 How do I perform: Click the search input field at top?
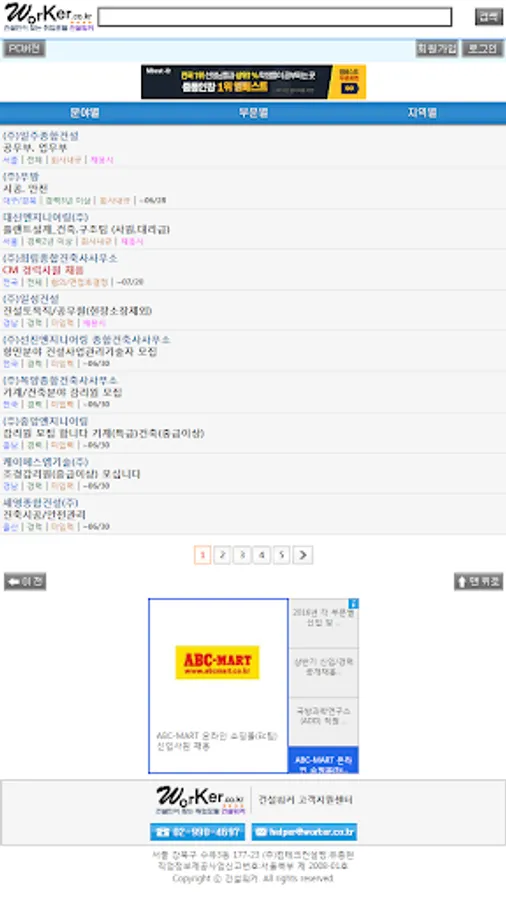pos(275,17)
